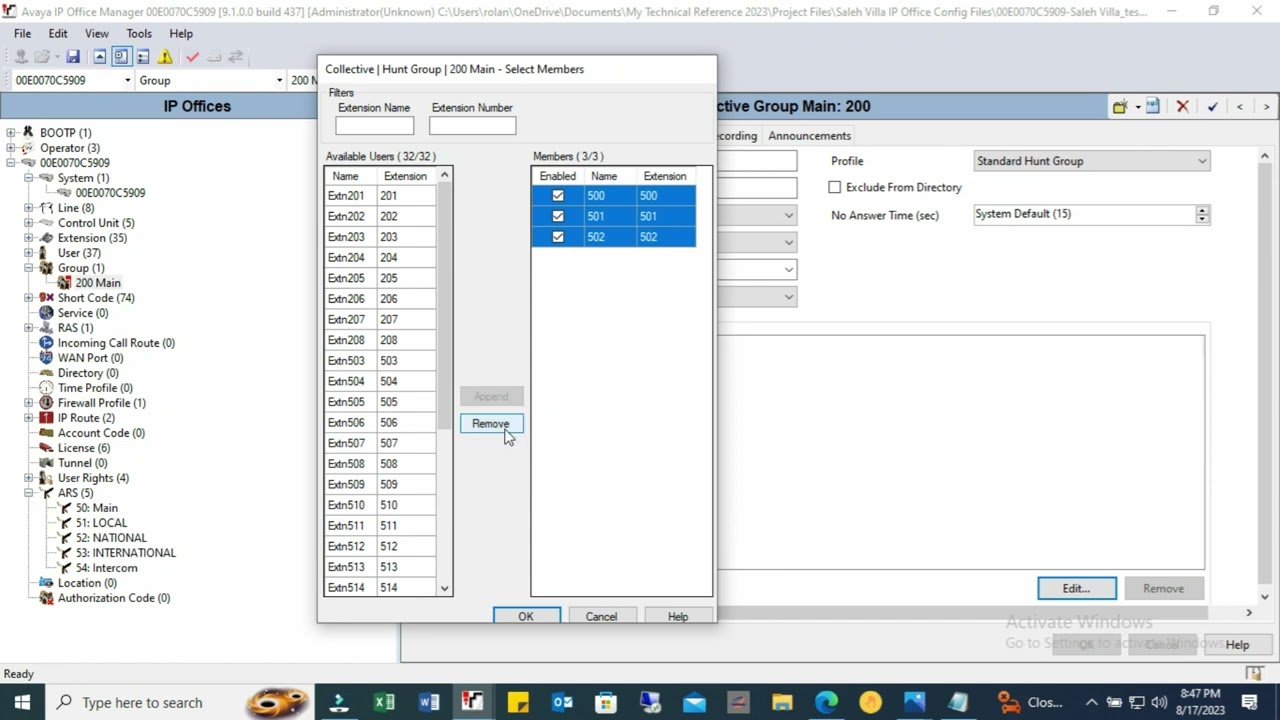
Task: Increase No Answer Time with up stepper
Action: (1202, 210)
